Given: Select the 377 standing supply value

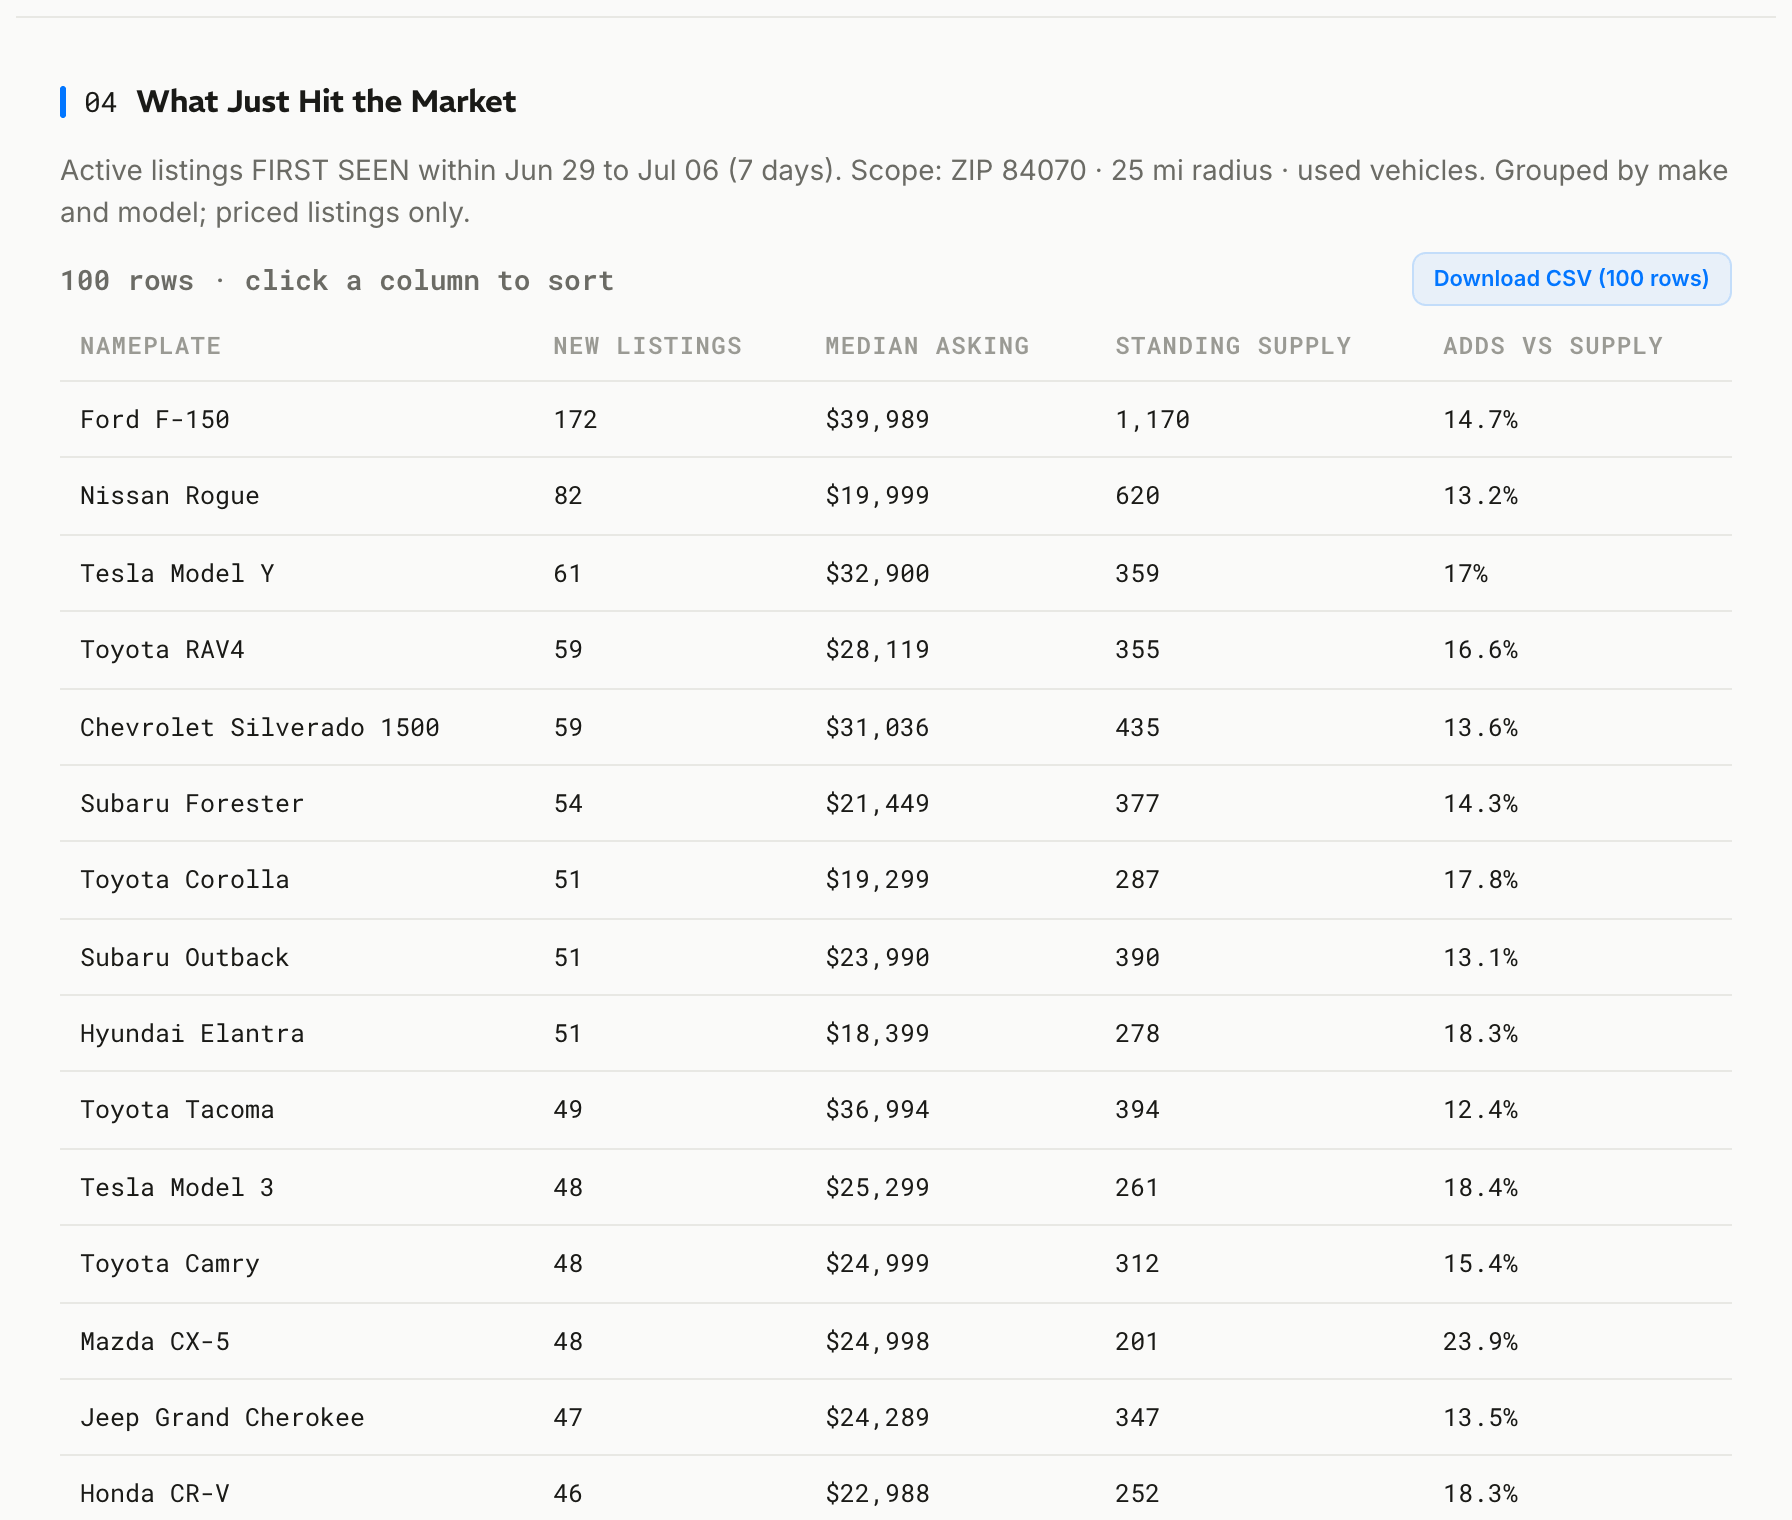Looking at the screenshot, I should point(1137,803).
